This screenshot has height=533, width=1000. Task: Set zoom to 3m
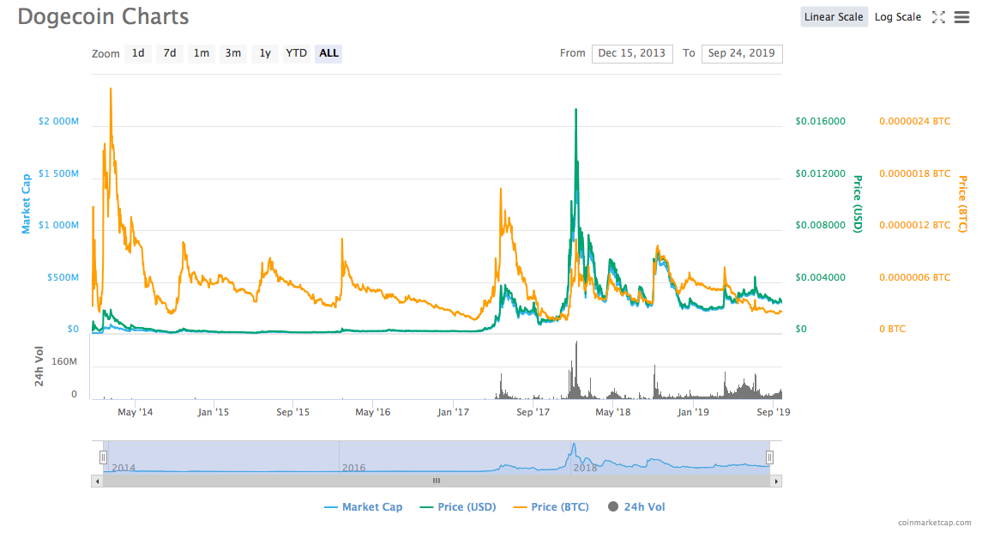[x=233, y=53]
